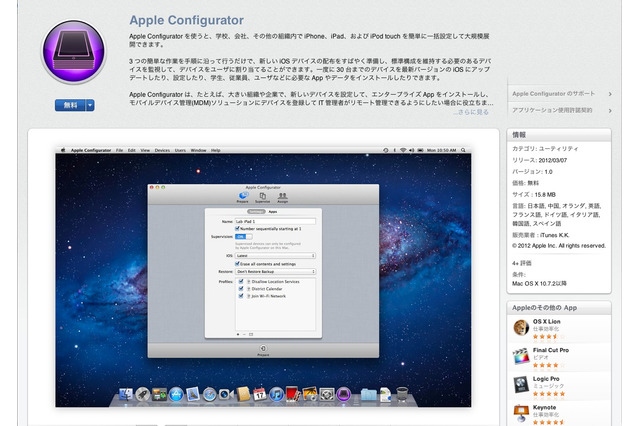Select the Assign toolbar icon
Screen dimensions: 640x426
coord(282,197)
